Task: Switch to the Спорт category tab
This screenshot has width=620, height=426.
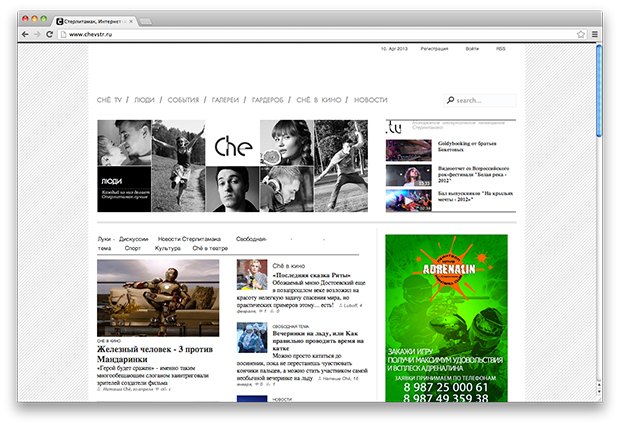Action: click(x=134, y=248)
